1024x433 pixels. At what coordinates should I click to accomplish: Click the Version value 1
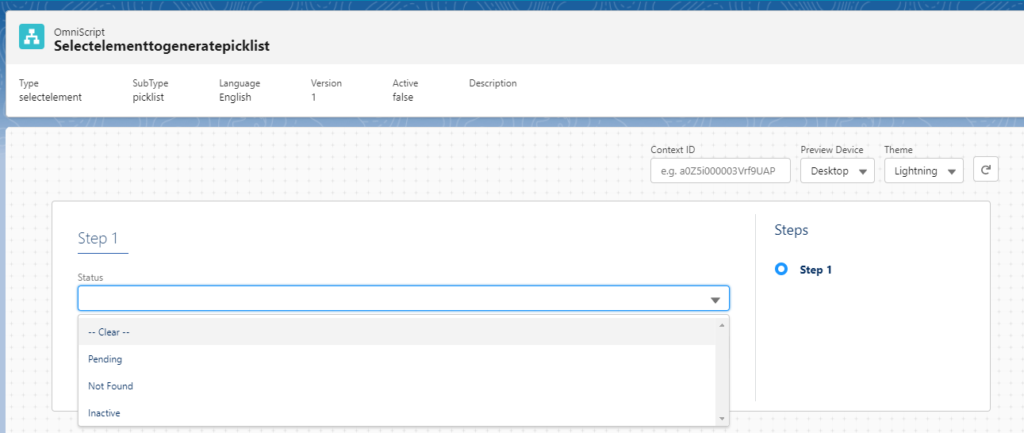pyautogui.click(x=313, y=97)
